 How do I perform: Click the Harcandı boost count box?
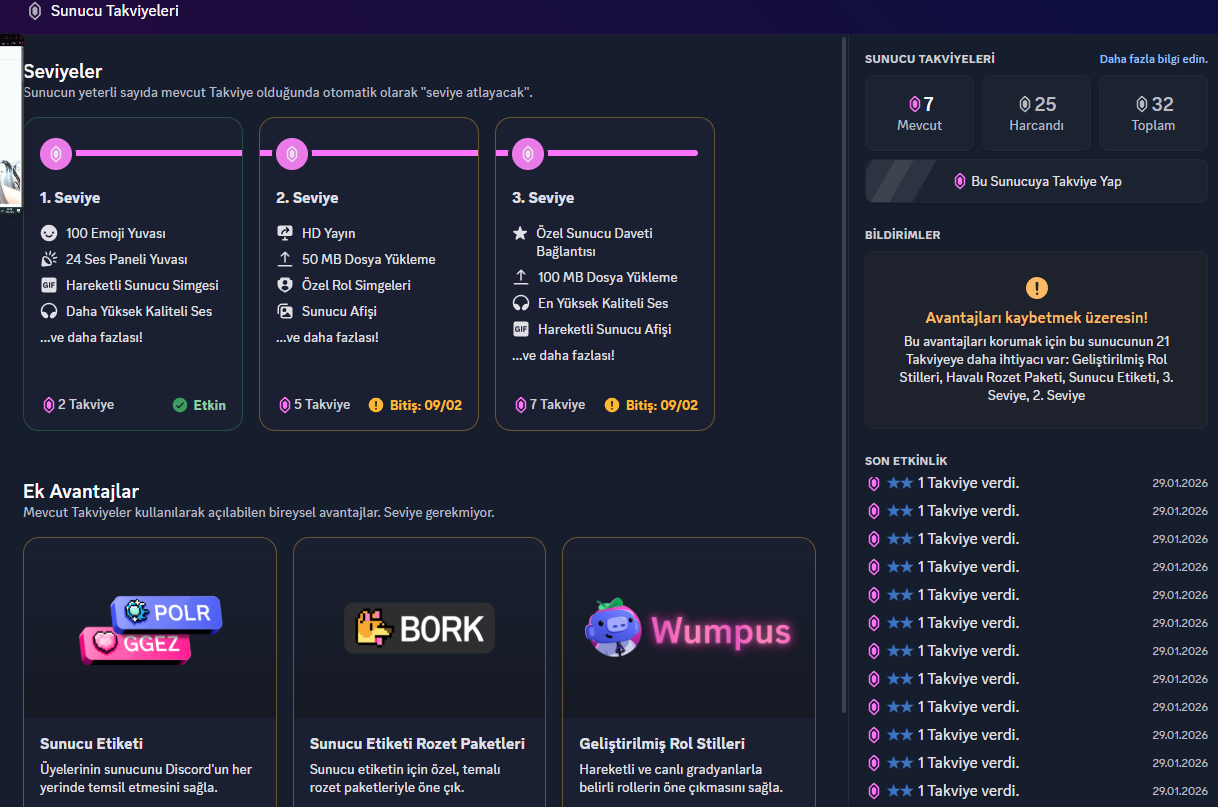[1036, 113]
